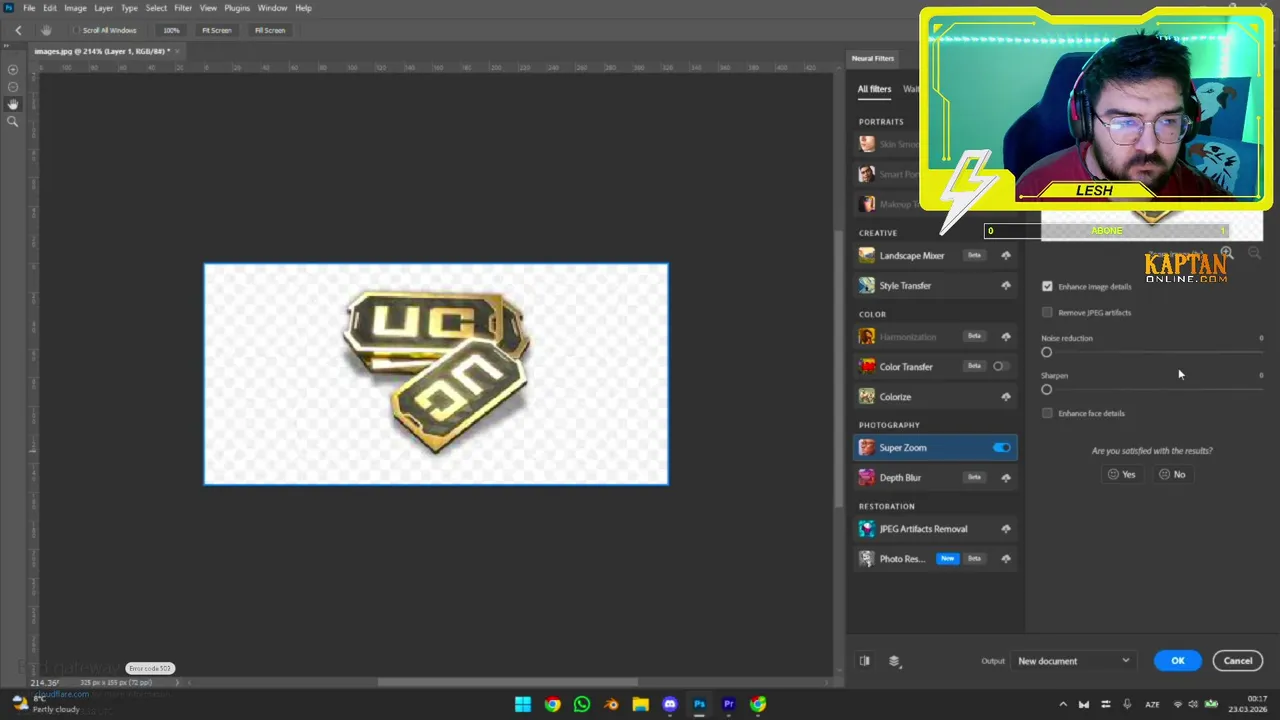
Task: Adjust the Sharpen slider handle
Action: 1047,389
